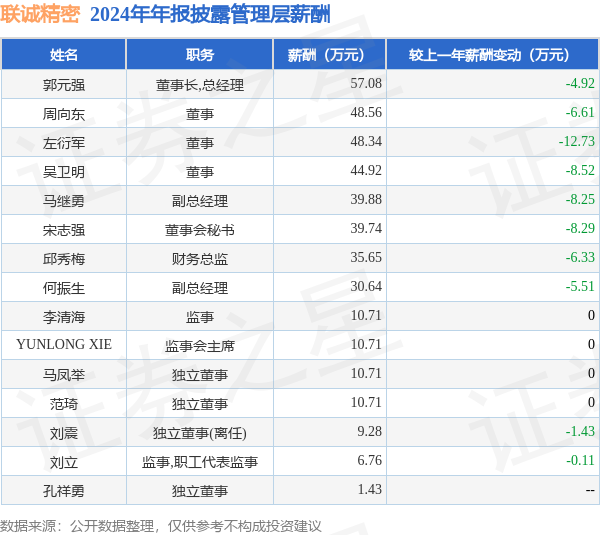Click the name cell 左衍军
The width and height of the screenshot is (600, 535).
(64, 143)
